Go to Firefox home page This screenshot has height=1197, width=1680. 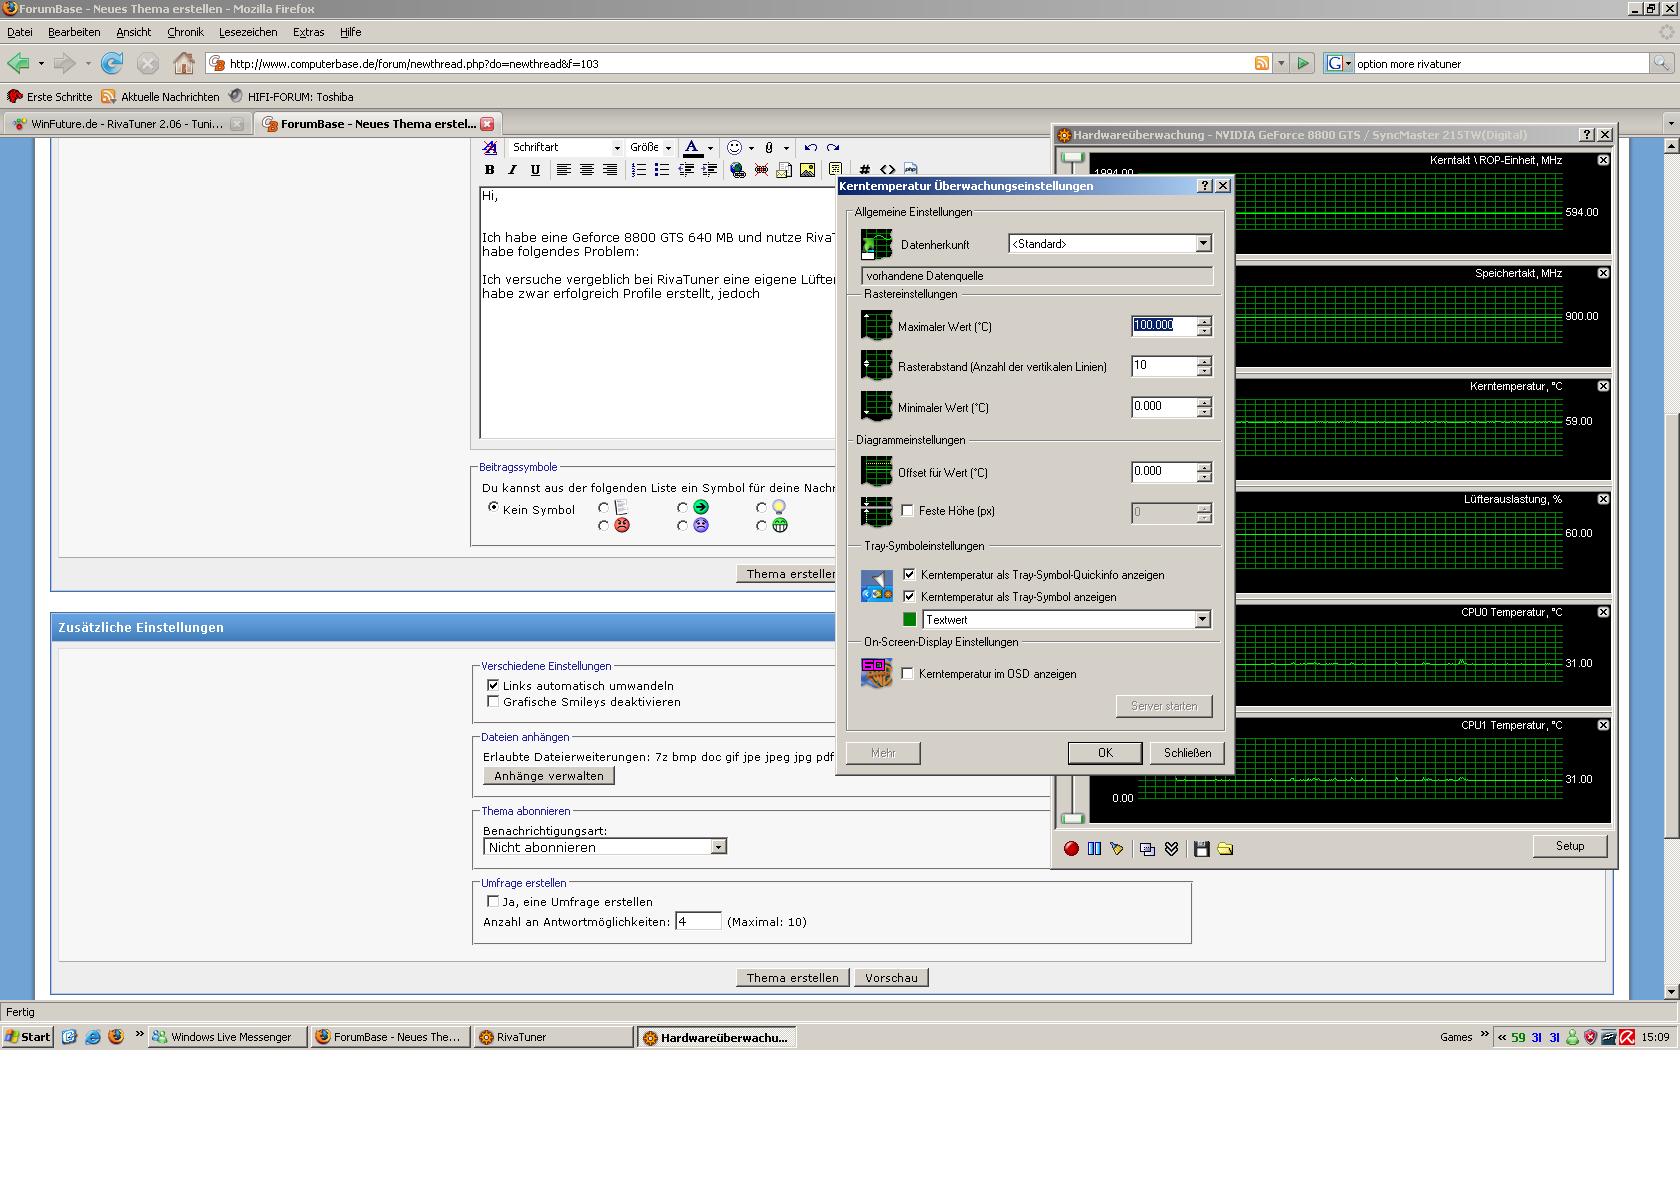click(184, 63)
